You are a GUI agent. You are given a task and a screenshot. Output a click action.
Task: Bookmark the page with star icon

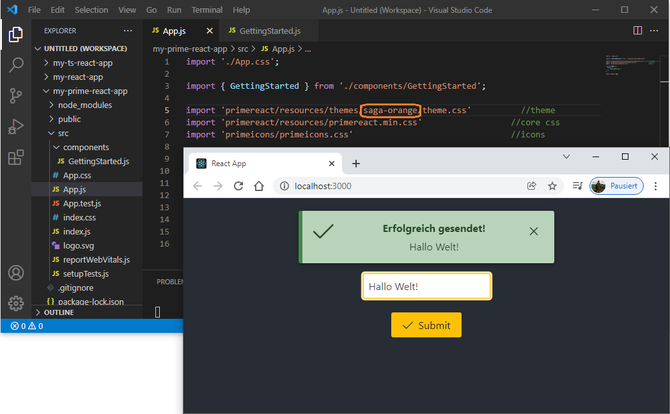[552, 186]
